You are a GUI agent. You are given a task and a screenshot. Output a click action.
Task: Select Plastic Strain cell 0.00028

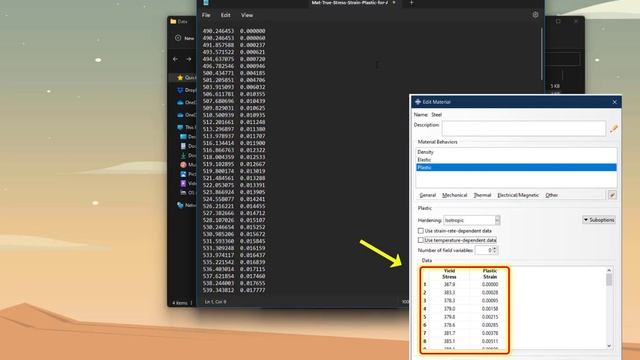(x=489, y=293)
